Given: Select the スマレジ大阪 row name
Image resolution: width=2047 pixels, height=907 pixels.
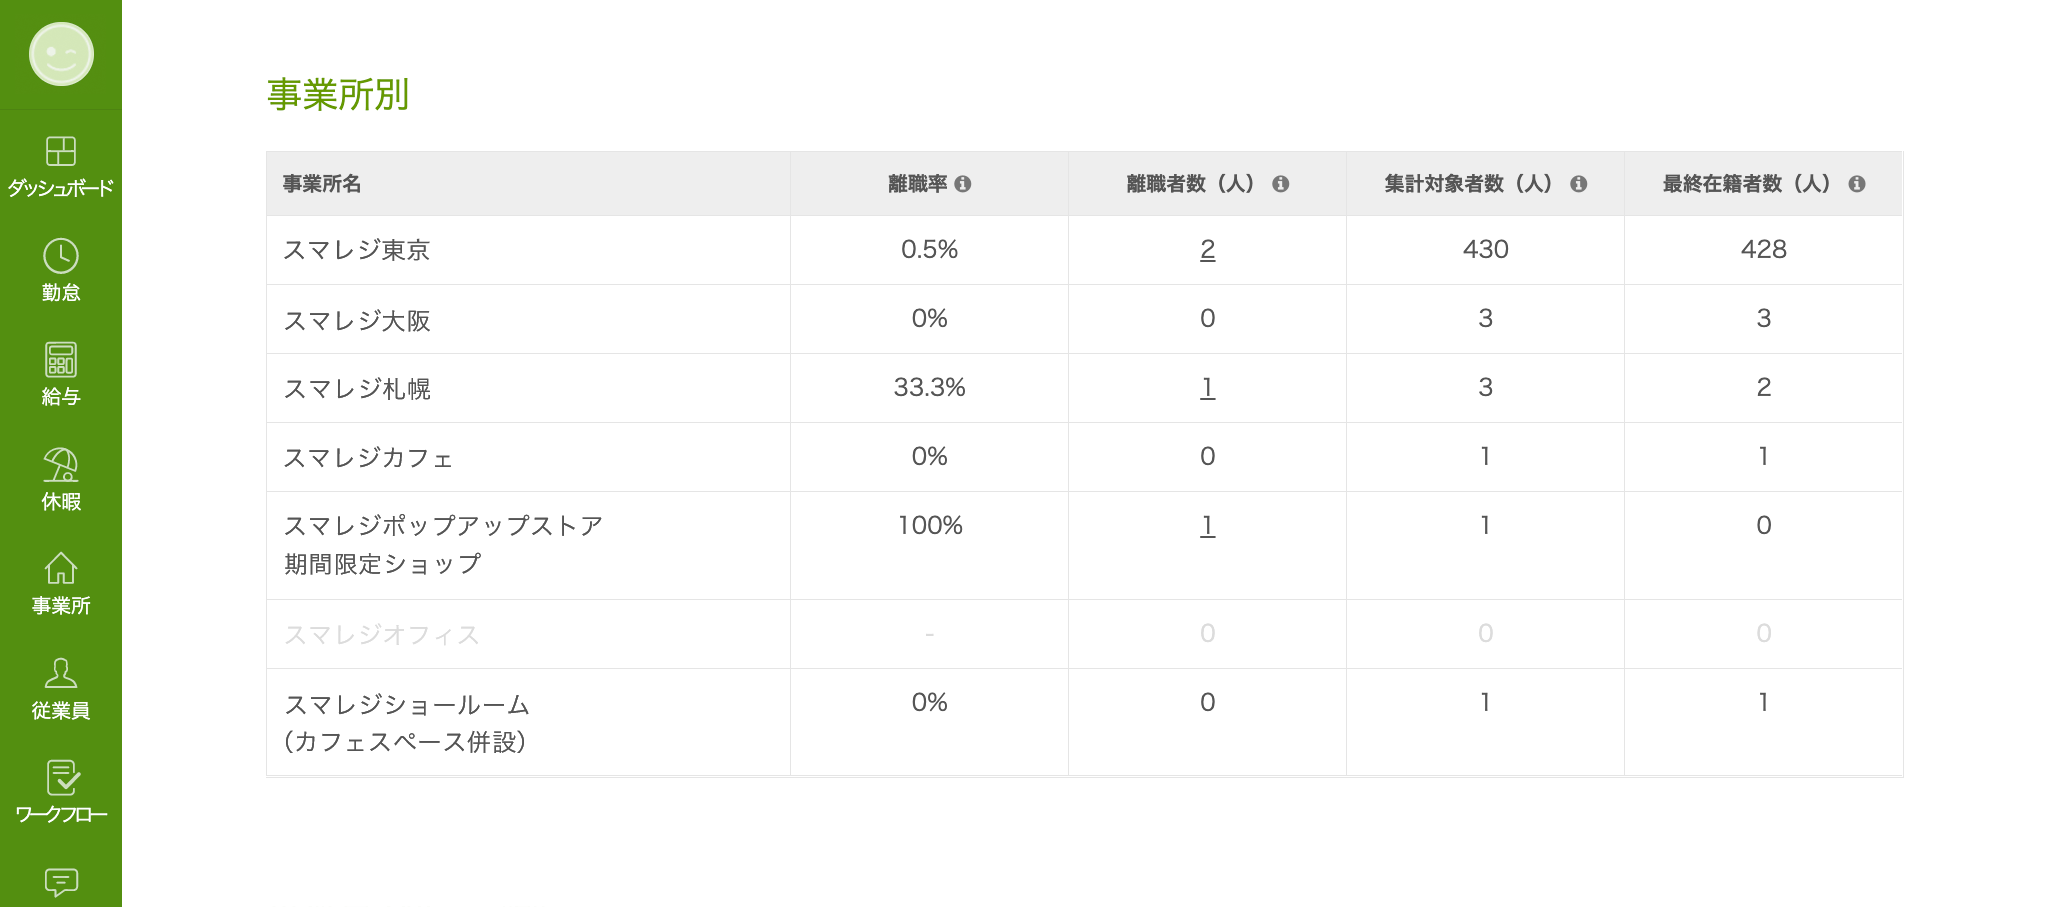Looking at the screenshot, I should (x=357, y=320).
